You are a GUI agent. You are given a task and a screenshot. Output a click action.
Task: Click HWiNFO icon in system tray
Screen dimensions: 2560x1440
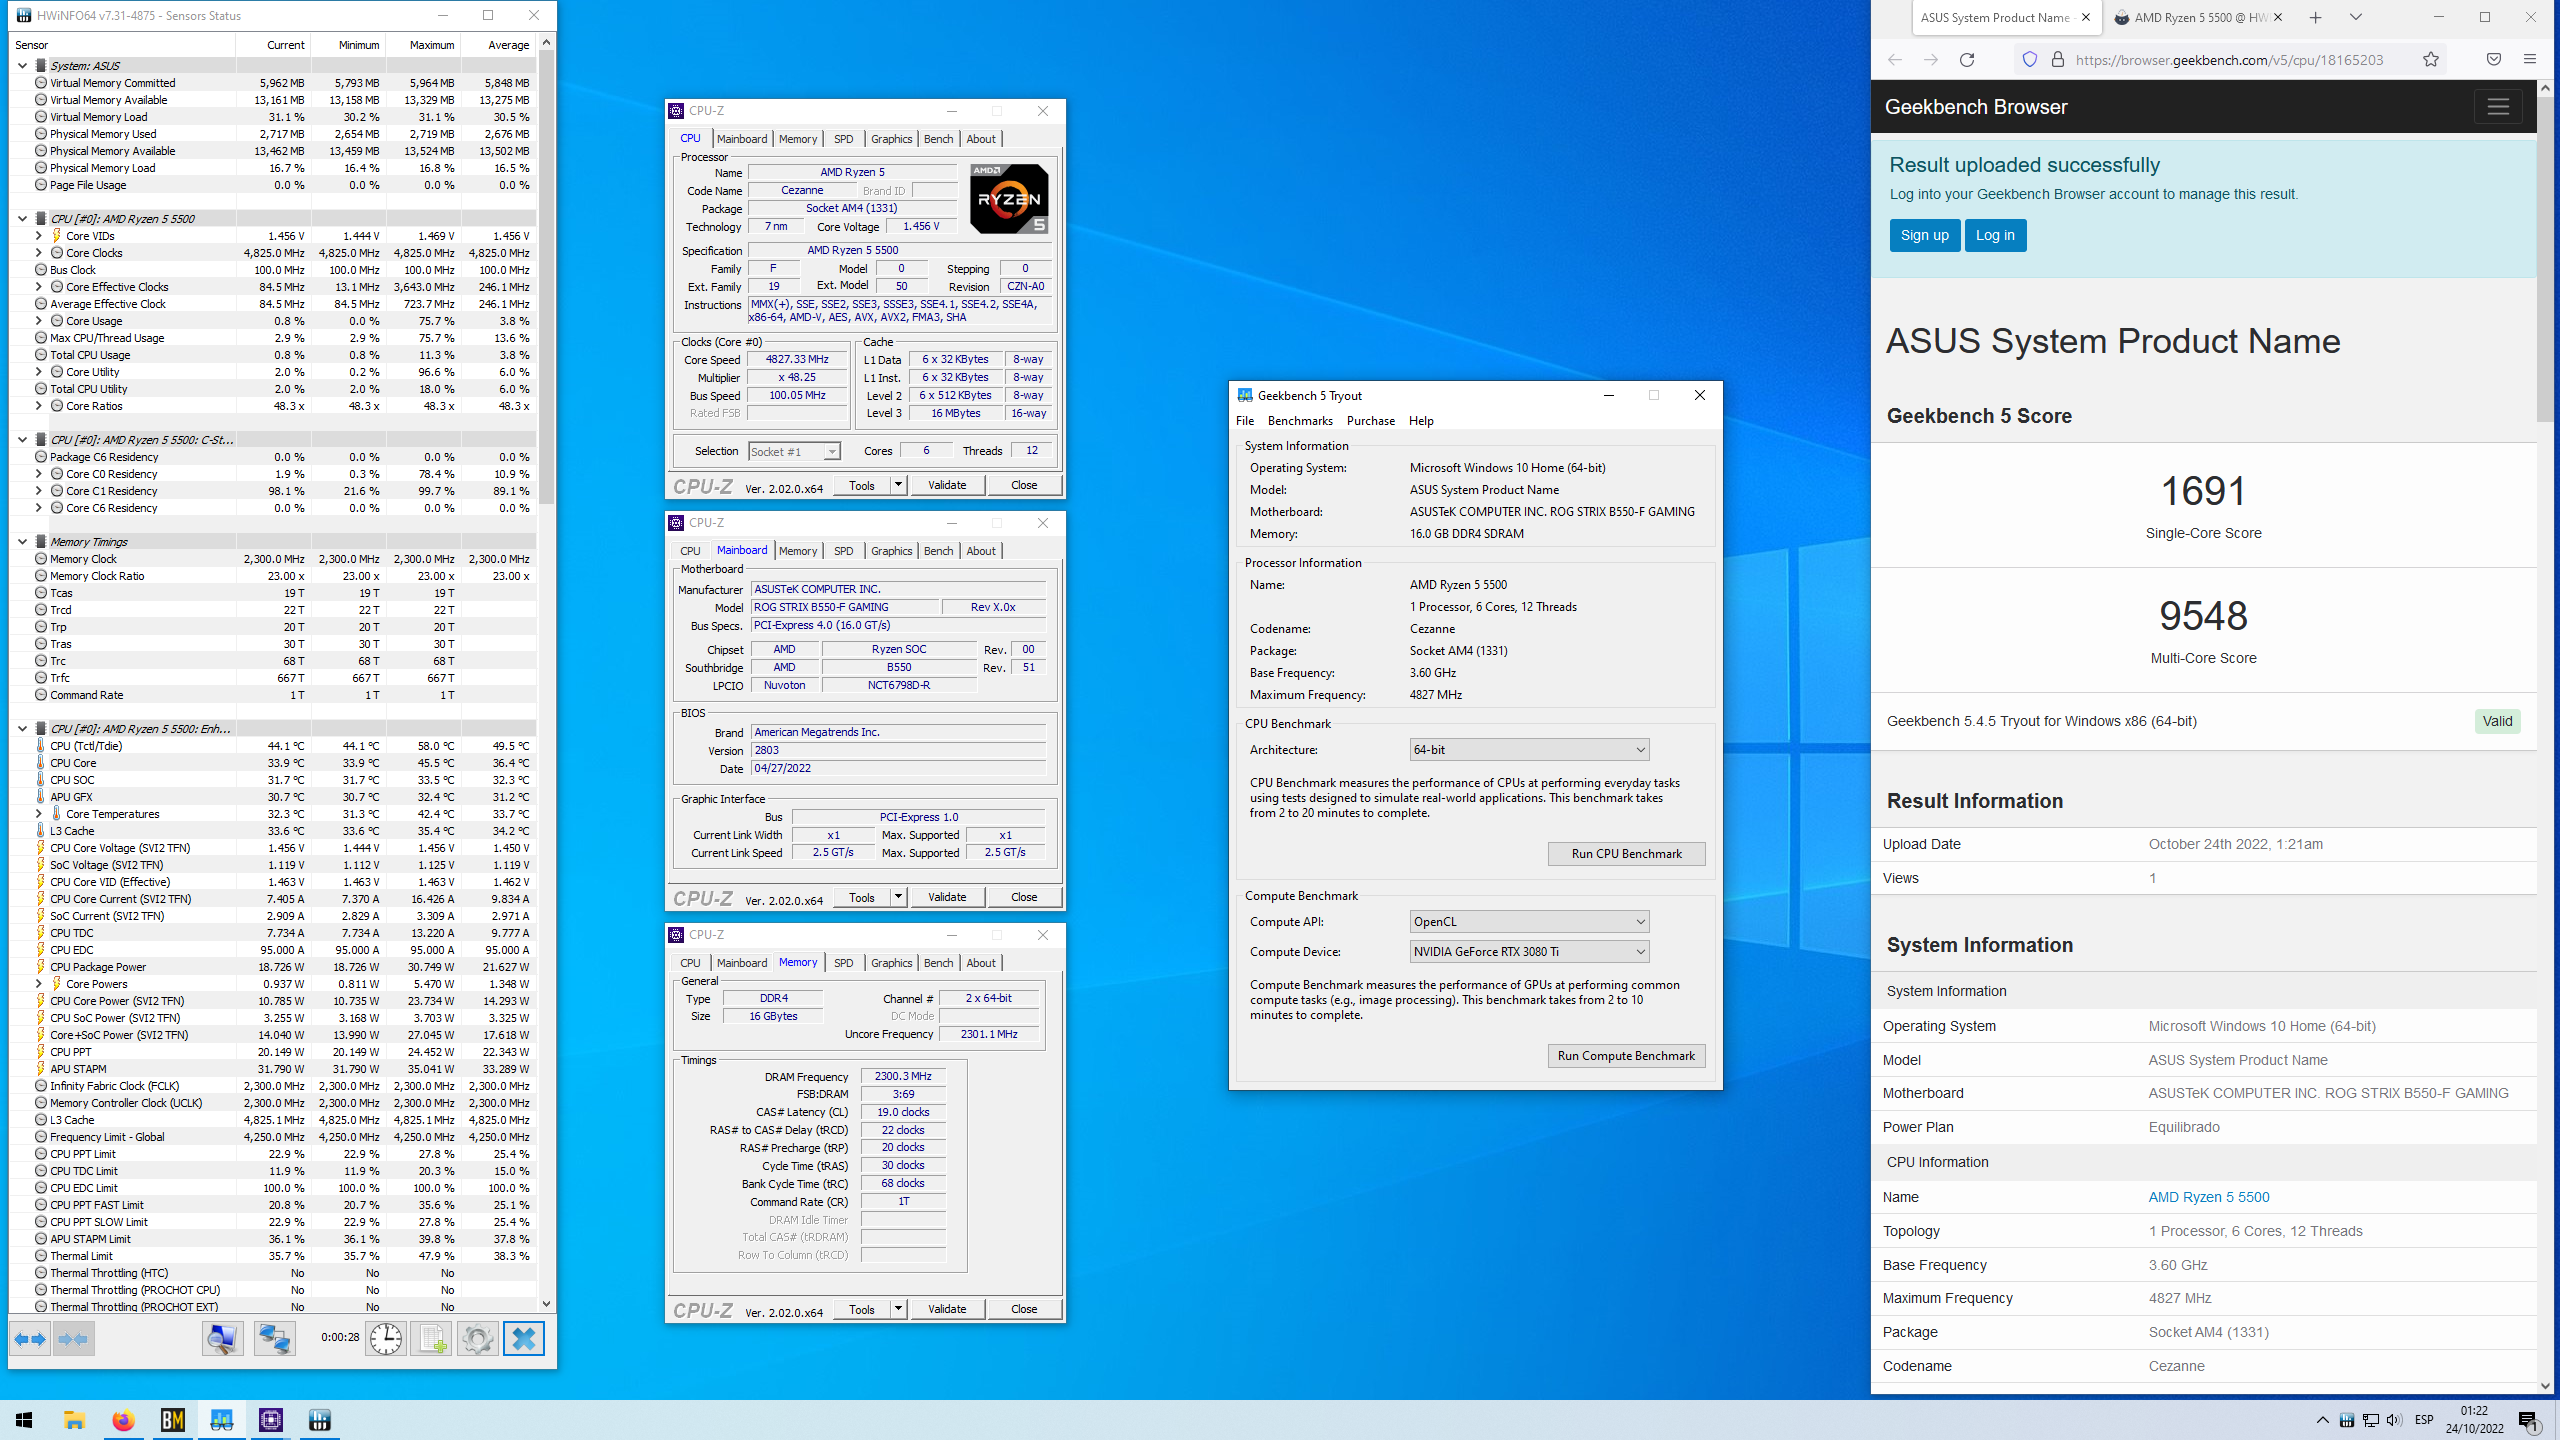click(x=2346, y=1420)
